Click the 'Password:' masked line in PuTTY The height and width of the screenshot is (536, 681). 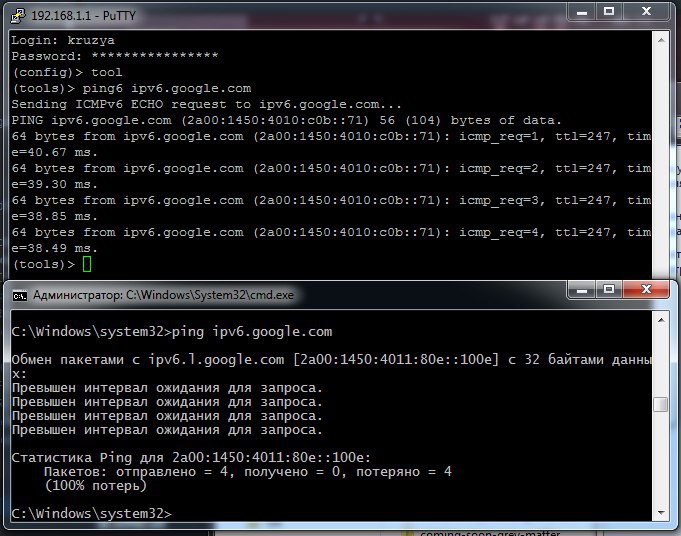(115, 56)
